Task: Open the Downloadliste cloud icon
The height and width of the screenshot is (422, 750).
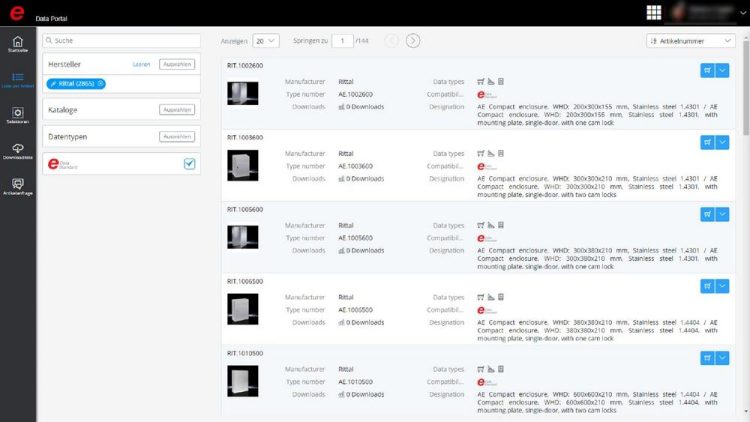Action: pyautogui.click(x=17, y=151)
